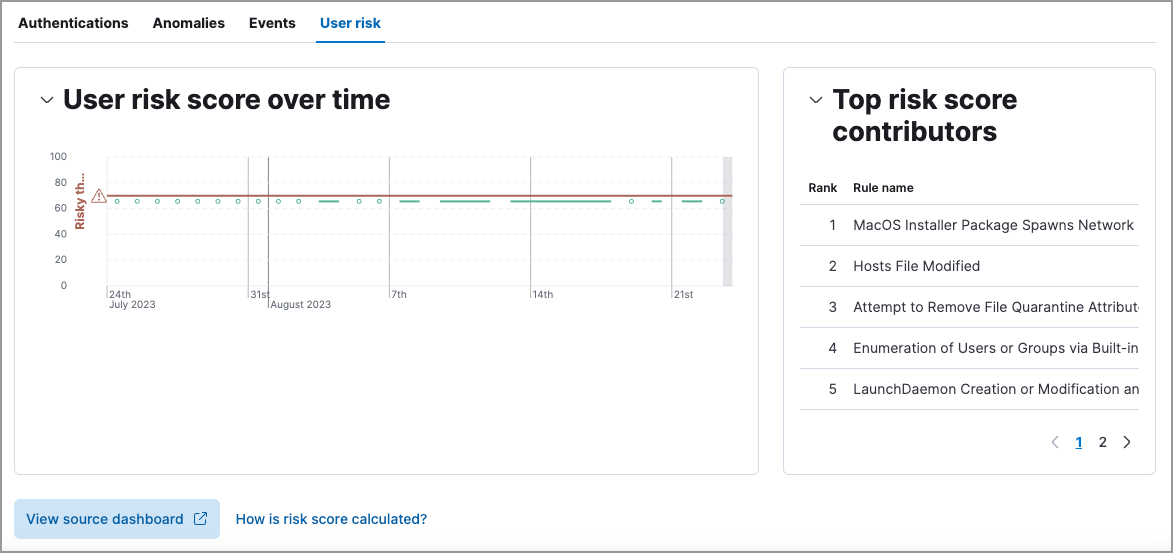Collapse the User risk score over time panel
1173x553 pixels.
[x=46, y=100]
